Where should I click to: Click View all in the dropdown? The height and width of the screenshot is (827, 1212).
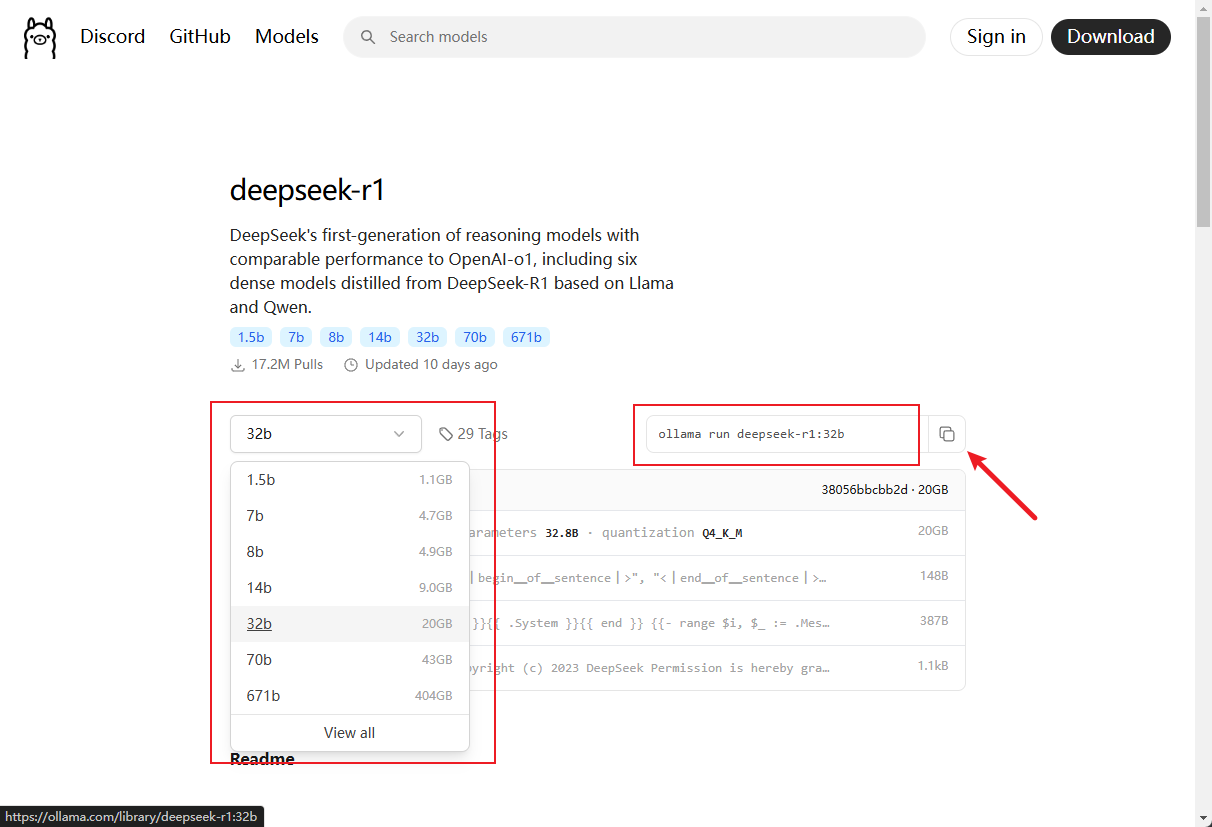(x=350, y=733)
